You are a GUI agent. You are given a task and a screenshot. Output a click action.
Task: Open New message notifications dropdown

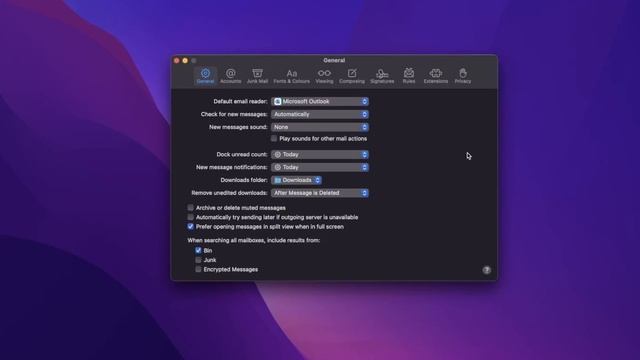320,167
